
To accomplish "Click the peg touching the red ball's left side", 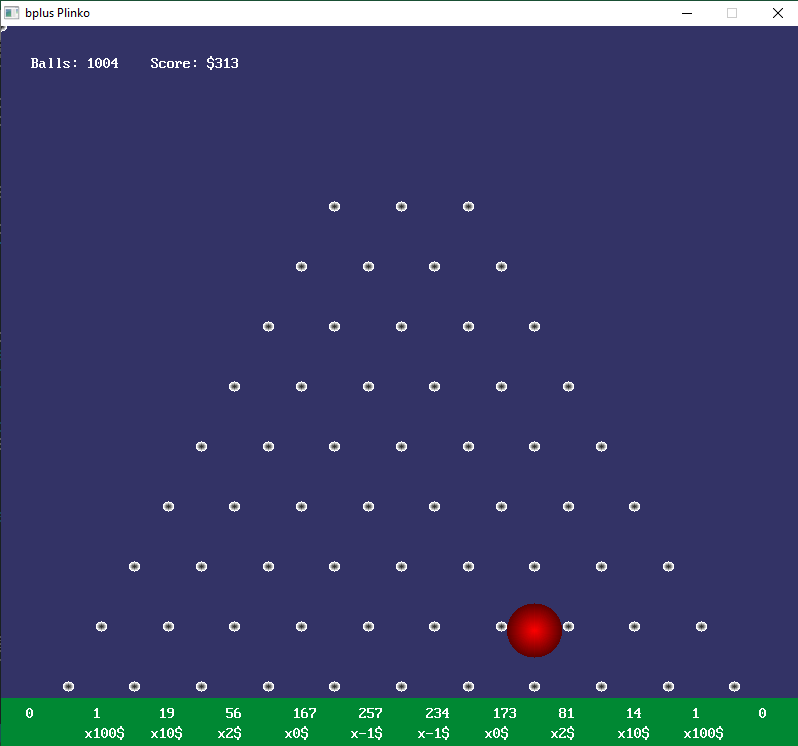I will tap(501, 626).
